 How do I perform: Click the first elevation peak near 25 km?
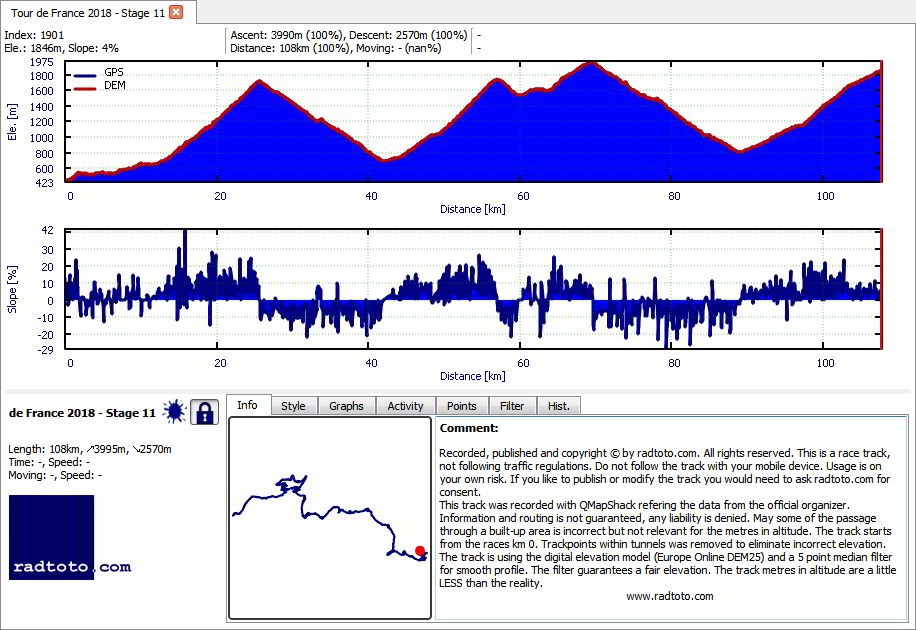[259, 82]
